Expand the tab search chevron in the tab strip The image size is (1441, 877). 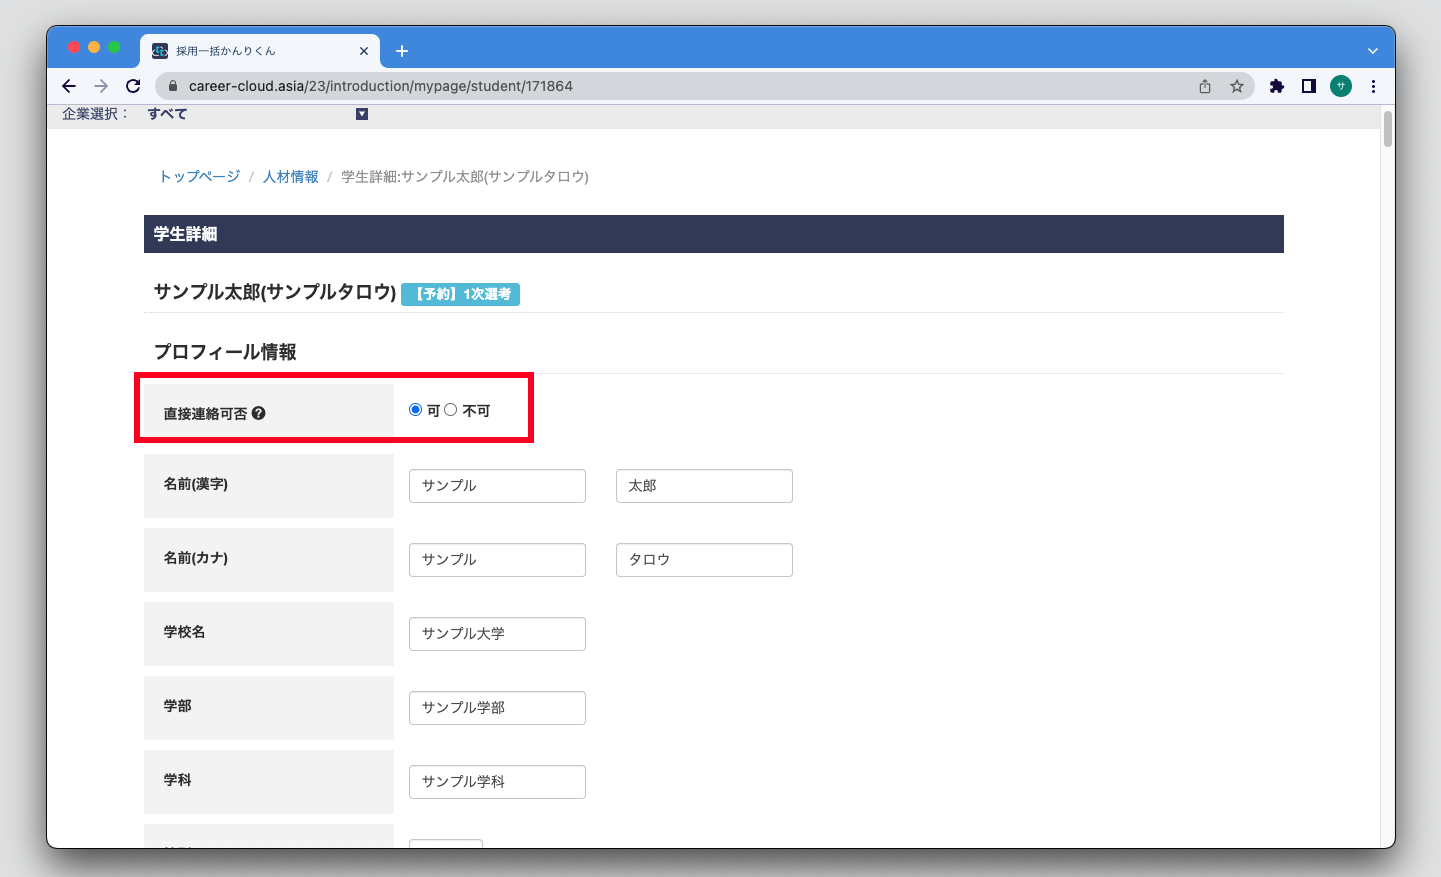[x=1372, y=51]
